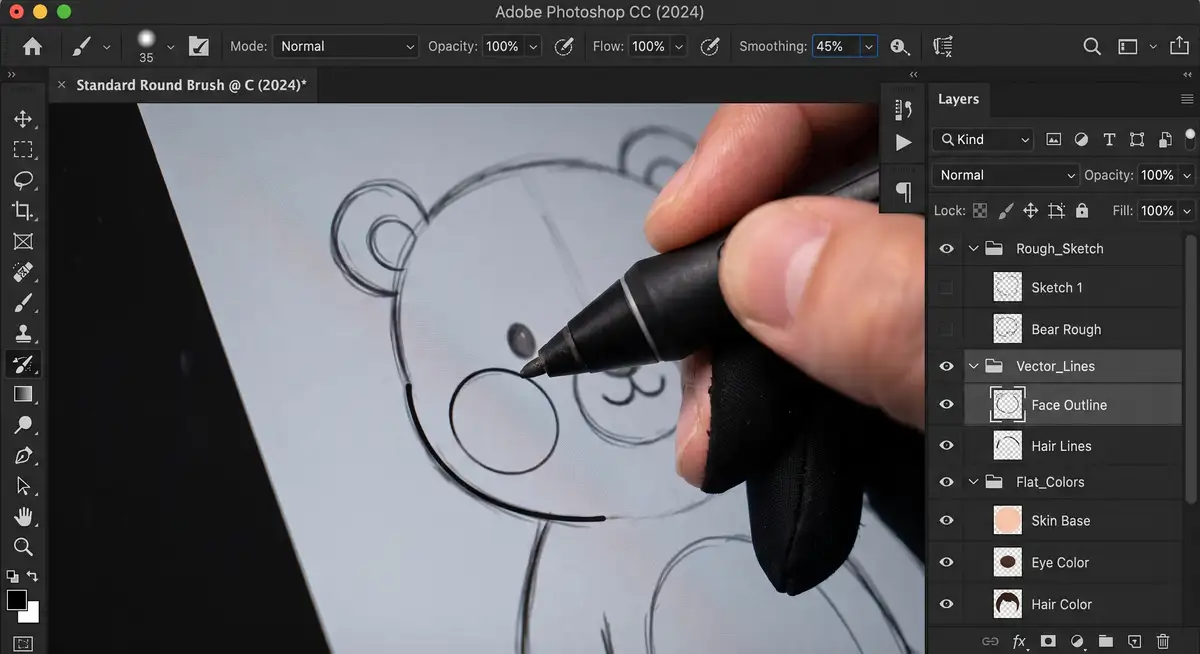Open the Smoothing options gear
This screenshot has height=654, width=1200.
pyautogui.click(x=899, y=46)
